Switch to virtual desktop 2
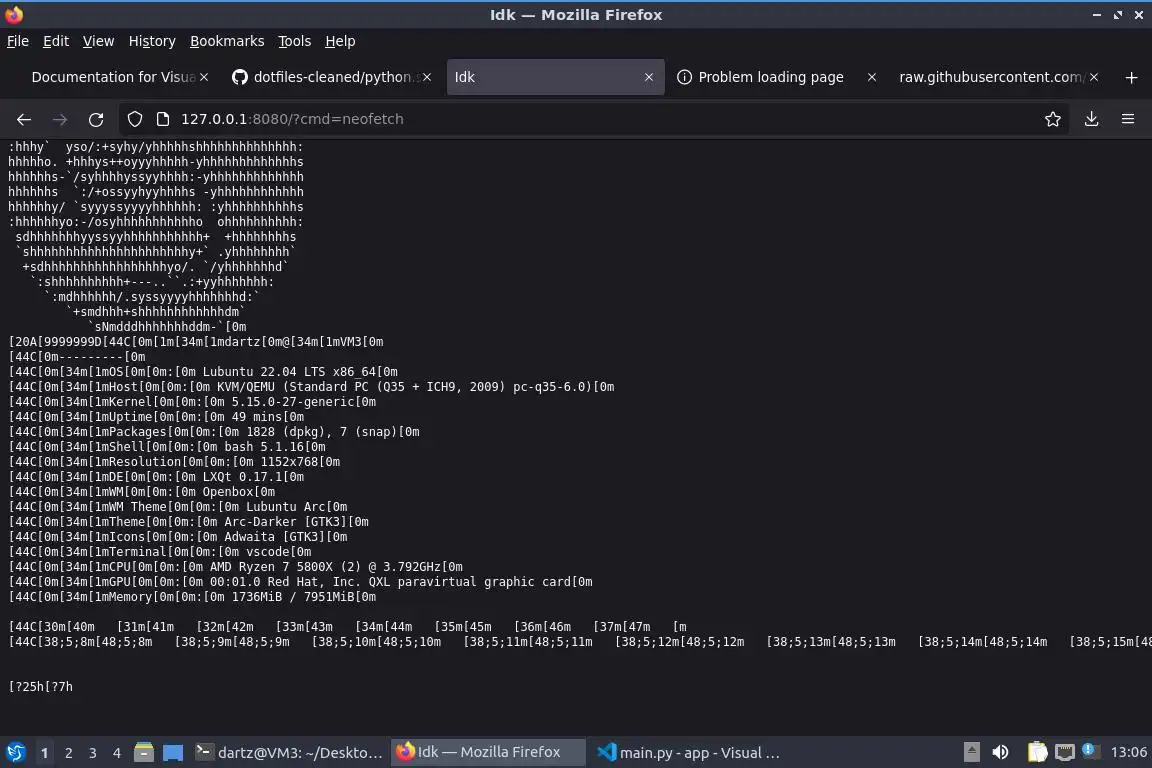This screenshot has height=768, width=1152. [x=69, y=753]
